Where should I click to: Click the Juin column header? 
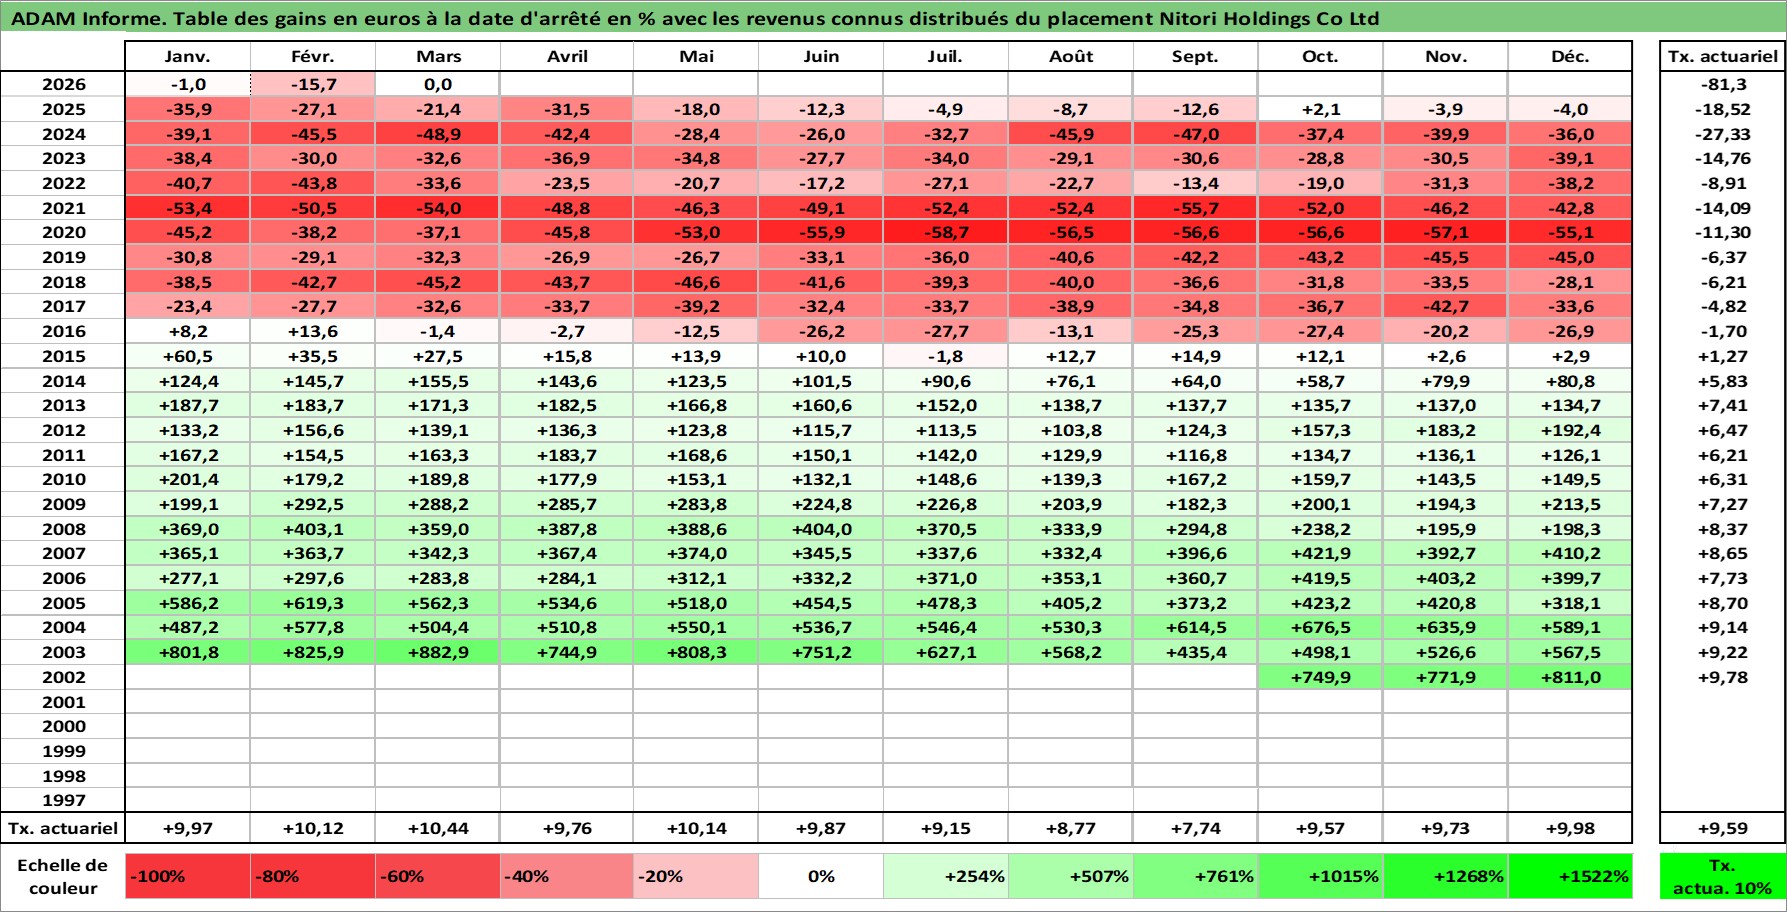click(821, 56)
